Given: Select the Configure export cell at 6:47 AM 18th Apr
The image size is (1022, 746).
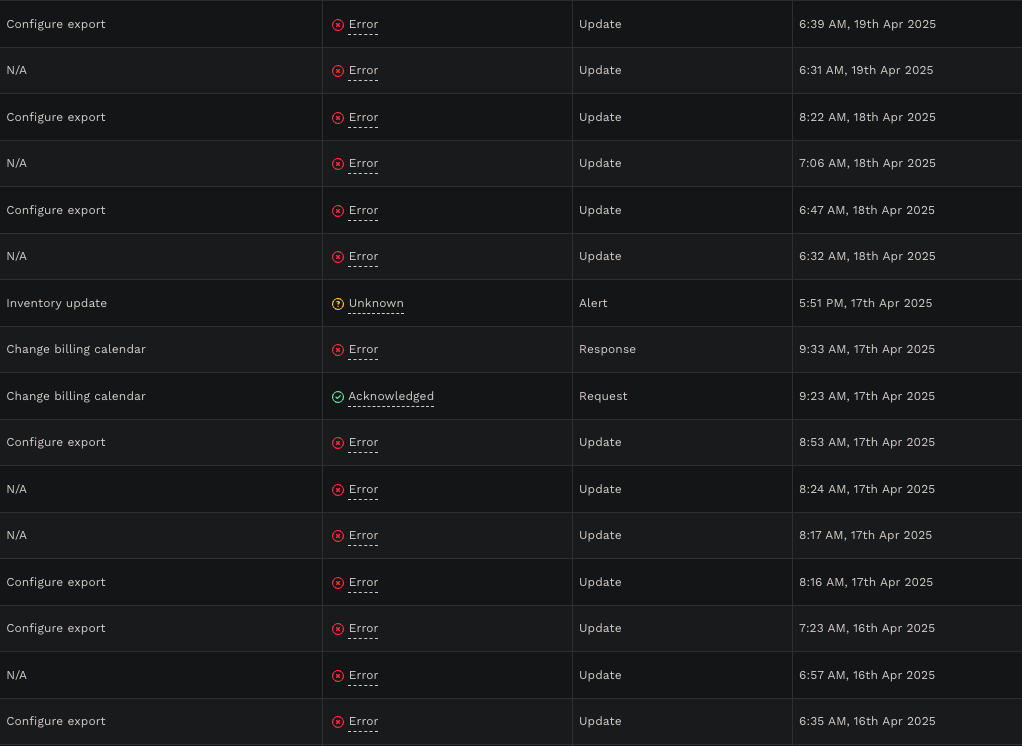Looking at the screenshot, I should coord(161,210).
